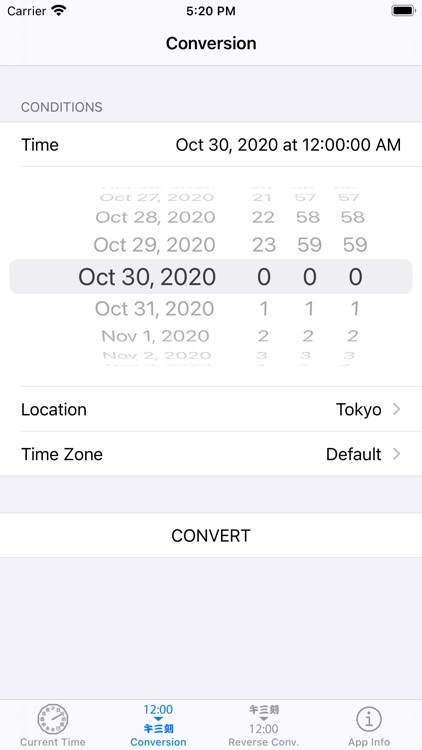Screen dimensions: 422x750
Task: Click the CONVERT button
Action: [211, 535]
